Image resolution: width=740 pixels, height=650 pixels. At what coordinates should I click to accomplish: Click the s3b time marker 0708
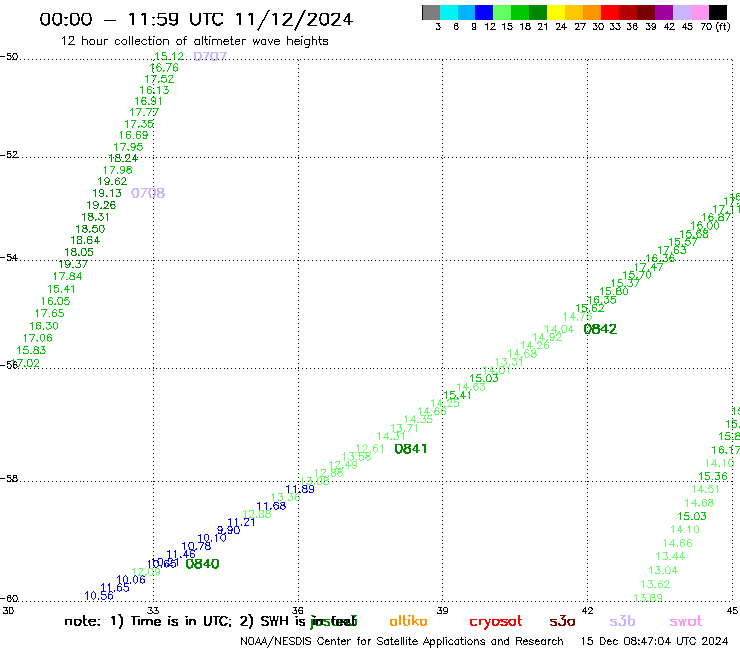tap(148, 193)
